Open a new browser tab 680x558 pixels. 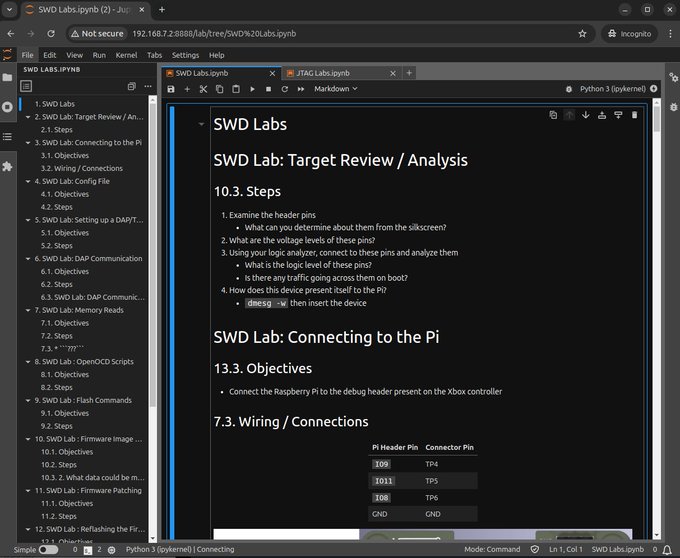[x=162, y=10]
